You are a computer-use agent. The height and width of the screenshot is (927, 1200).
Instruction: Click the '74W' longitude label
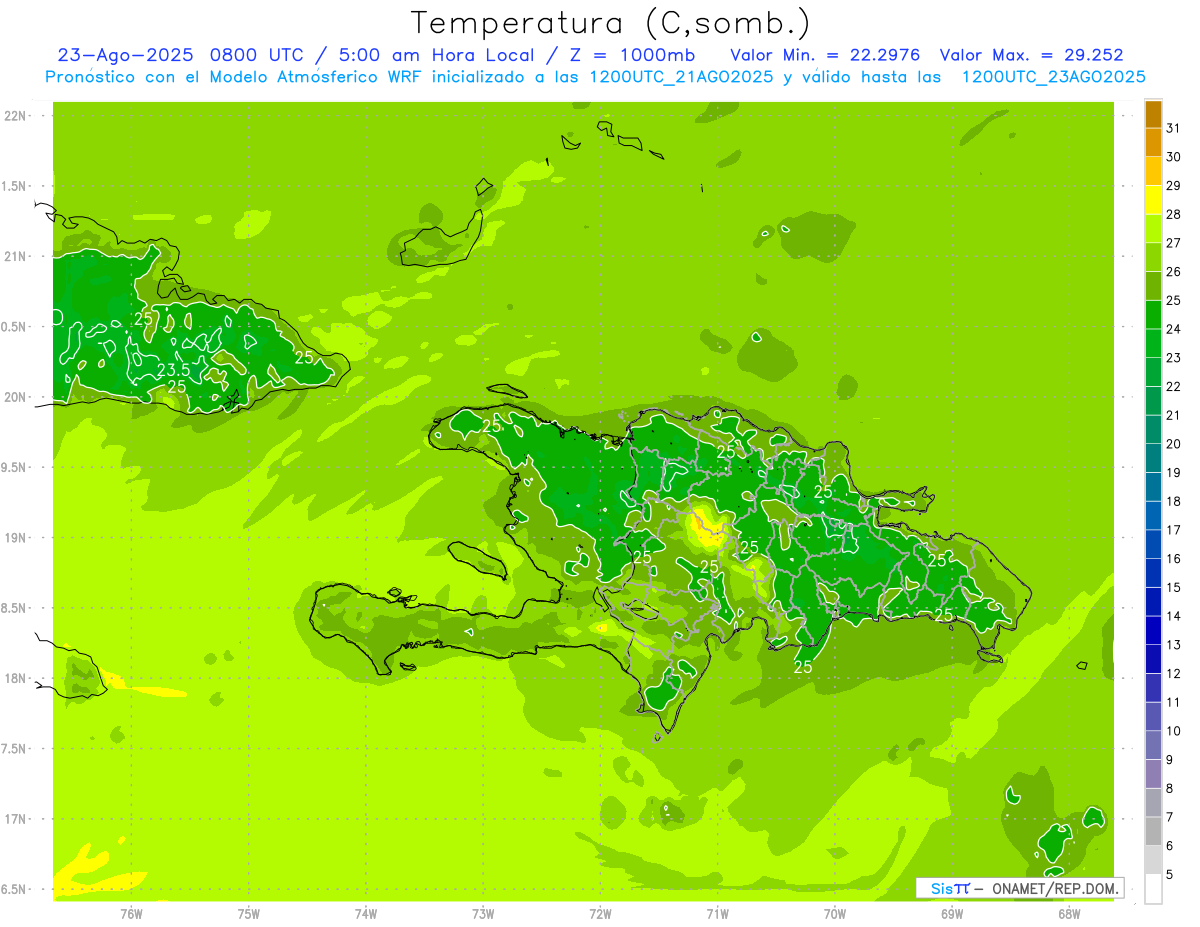coord(366,914)
